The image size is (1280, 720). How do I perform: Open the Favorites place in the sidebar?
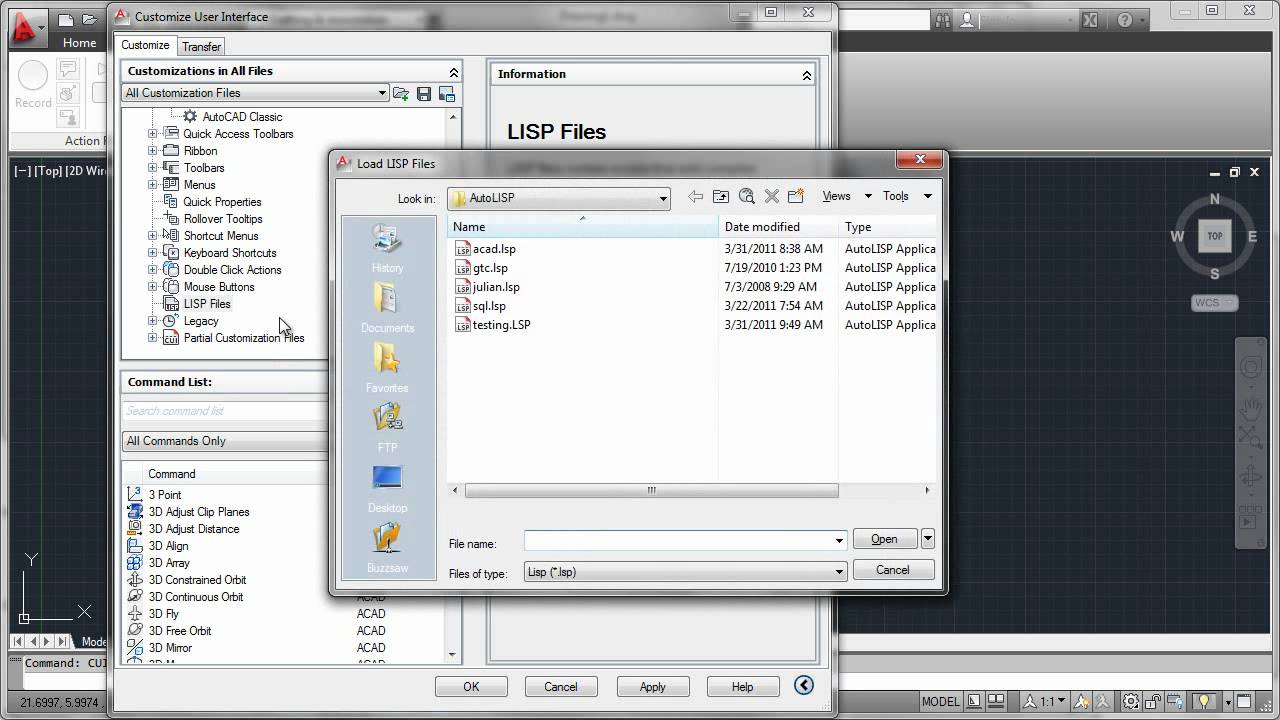387,368
